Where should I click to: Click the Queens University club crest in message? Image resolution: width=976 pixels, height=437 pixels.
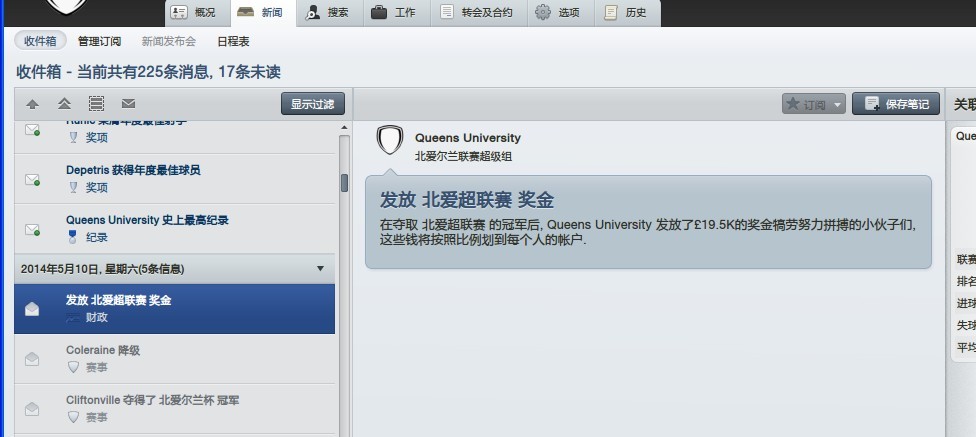(x=390, y=141)
